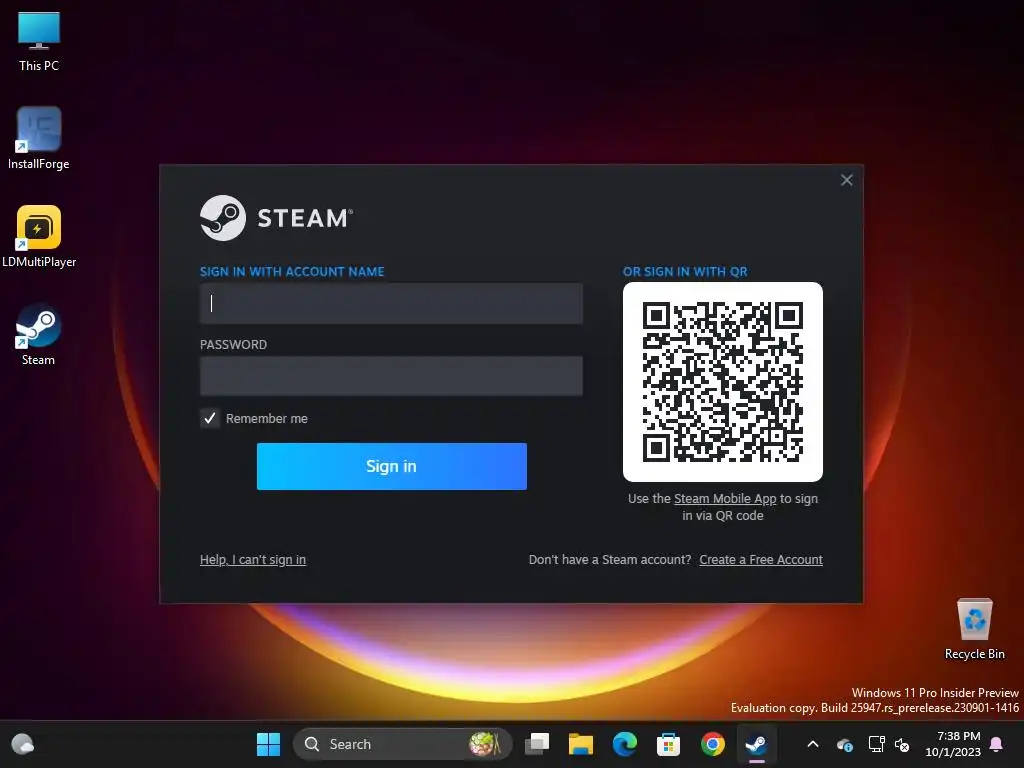Click the muted volume tray icon

click(x=902, y=744)
